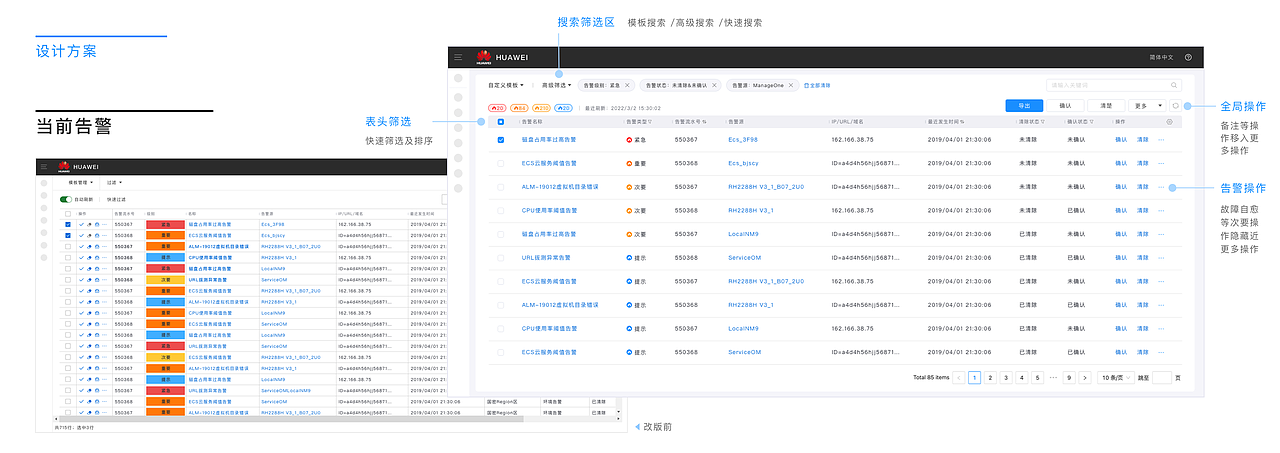
Task: Remove 告警源: ManageOne filter chip
Action: (x=791, y=85)
